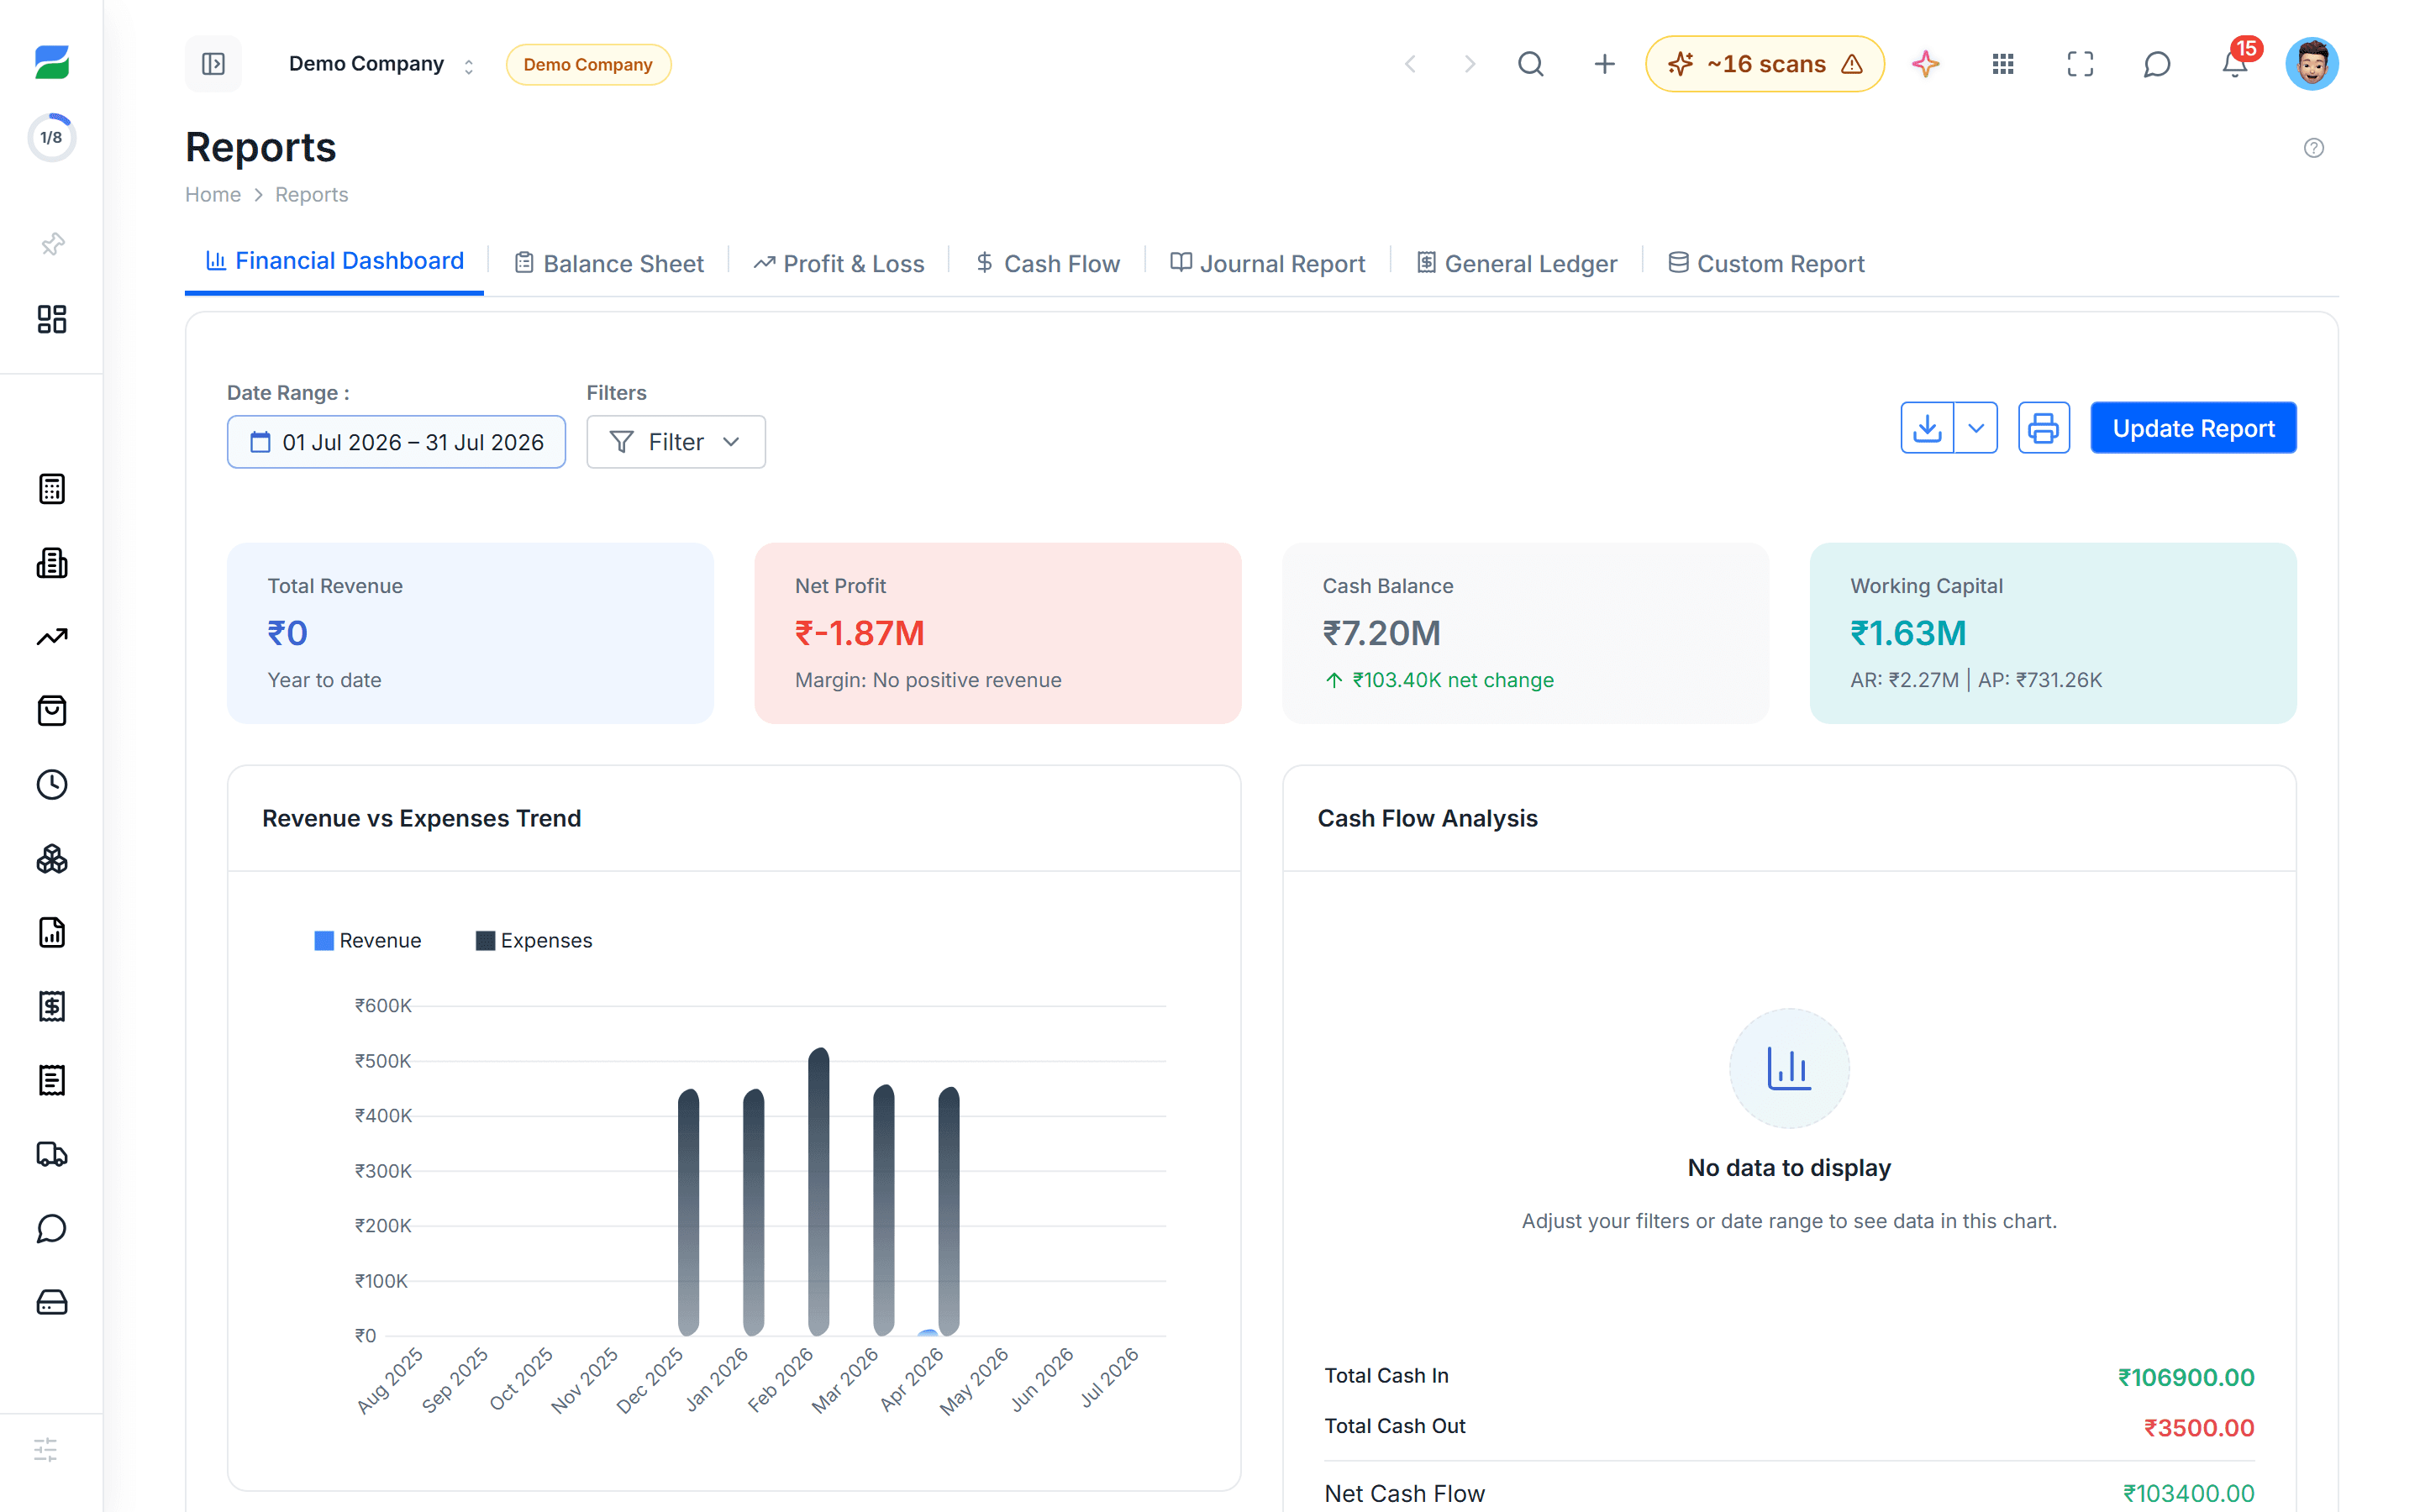
Task: Open the chat bubble icon in the sidebar
Action: click(x=52, y=1228)
